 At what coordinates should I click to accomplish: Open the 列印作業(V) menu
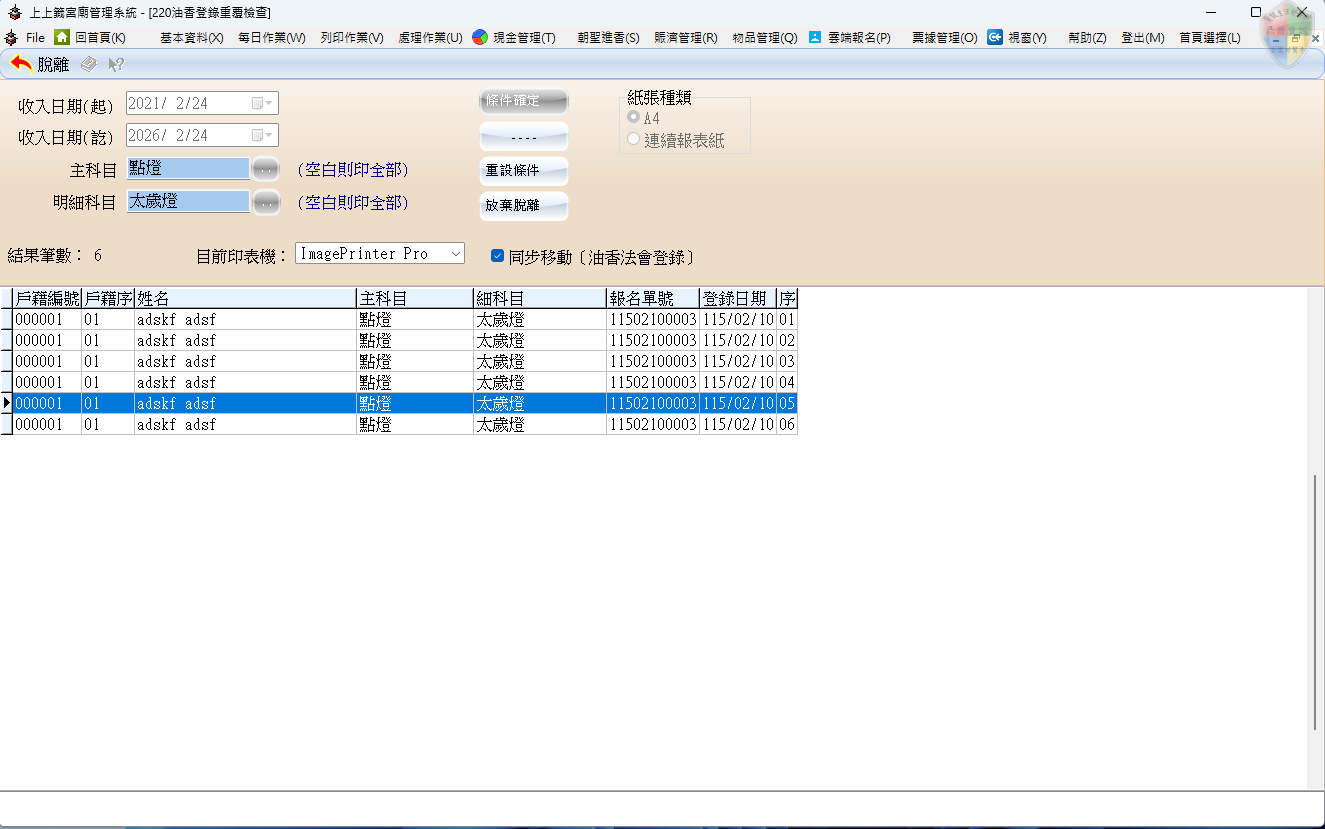tap(351, 37)
